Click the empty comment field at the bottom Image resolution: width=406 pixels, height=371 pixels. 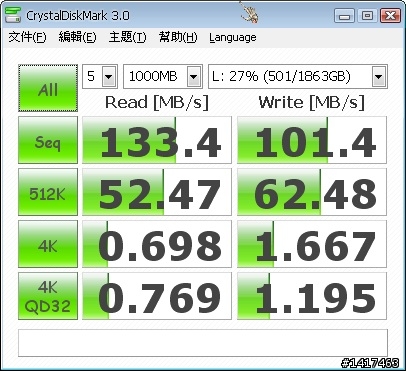point(203,343)
